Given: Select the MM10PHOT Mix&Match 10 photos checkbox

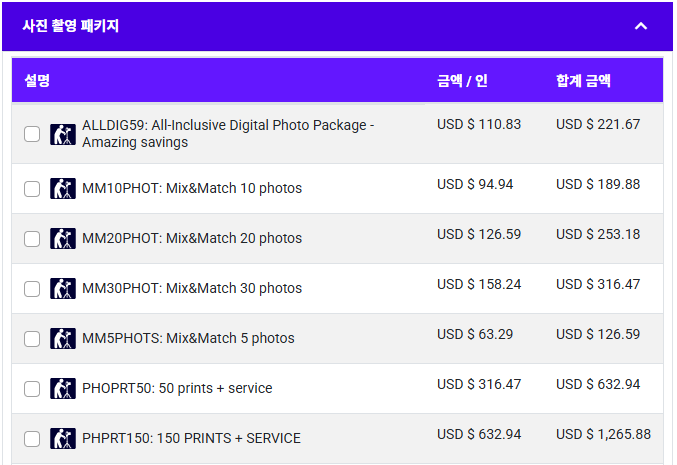Looking at the screenshot, I should (32, 189).
